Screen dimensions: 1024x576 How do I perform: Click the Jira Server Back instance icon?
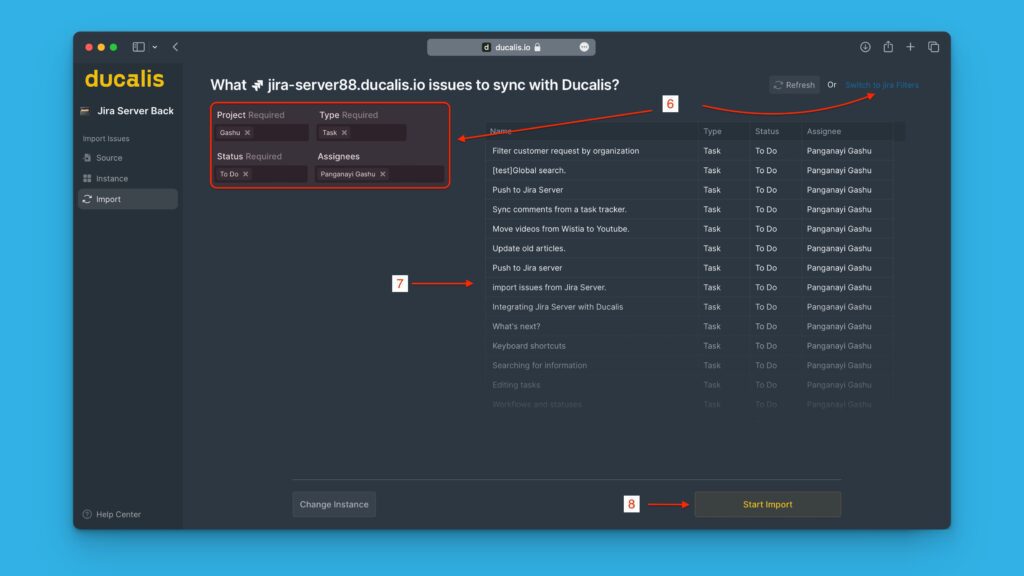(x=85, y=111)
